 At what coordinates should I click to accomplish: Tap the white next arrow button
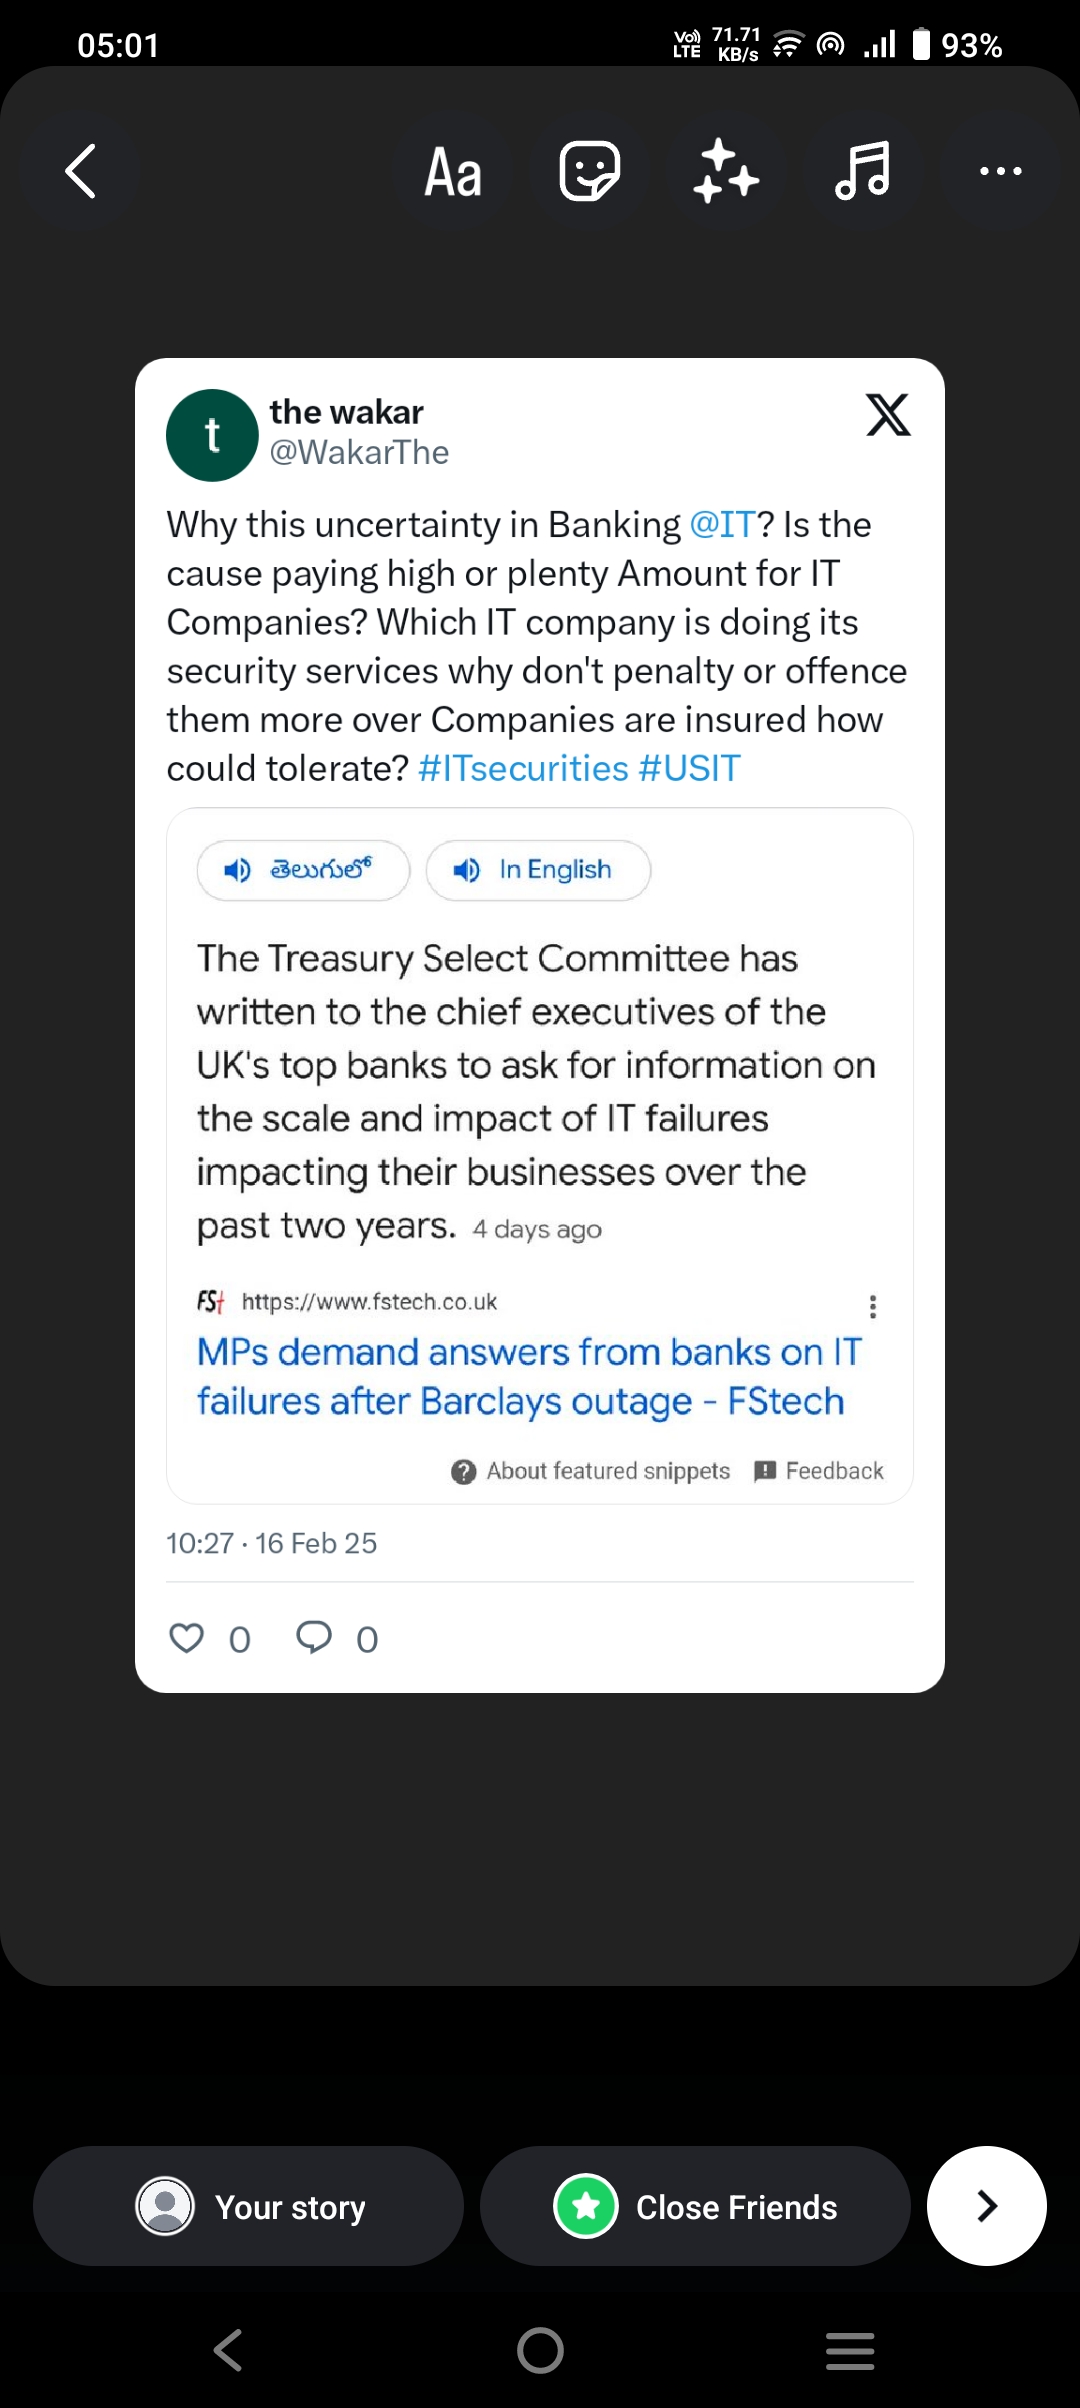pos(987,2205)
